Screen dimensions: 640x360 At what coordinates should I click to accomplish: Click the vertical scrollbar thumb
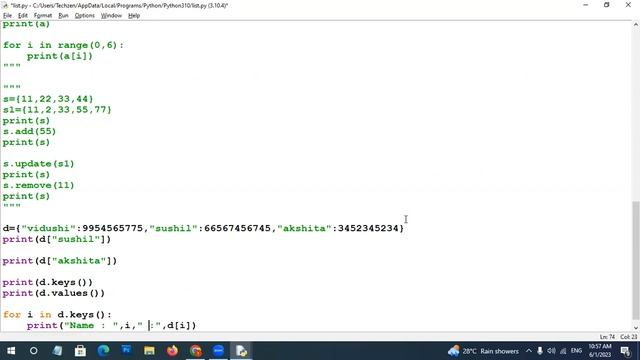click(636, 260)
